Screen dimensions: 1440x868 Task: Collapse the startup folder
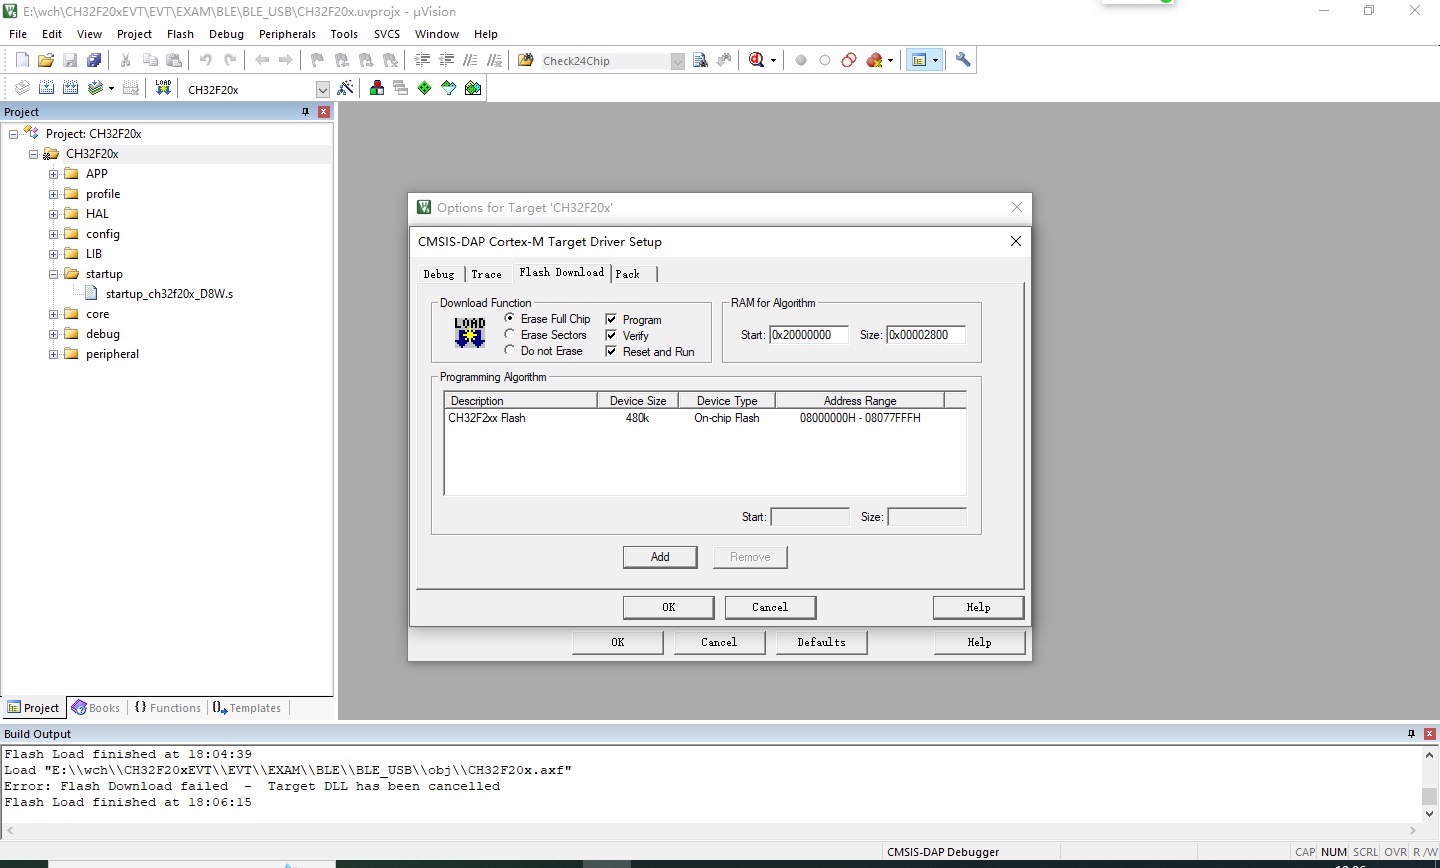[53, 273]
